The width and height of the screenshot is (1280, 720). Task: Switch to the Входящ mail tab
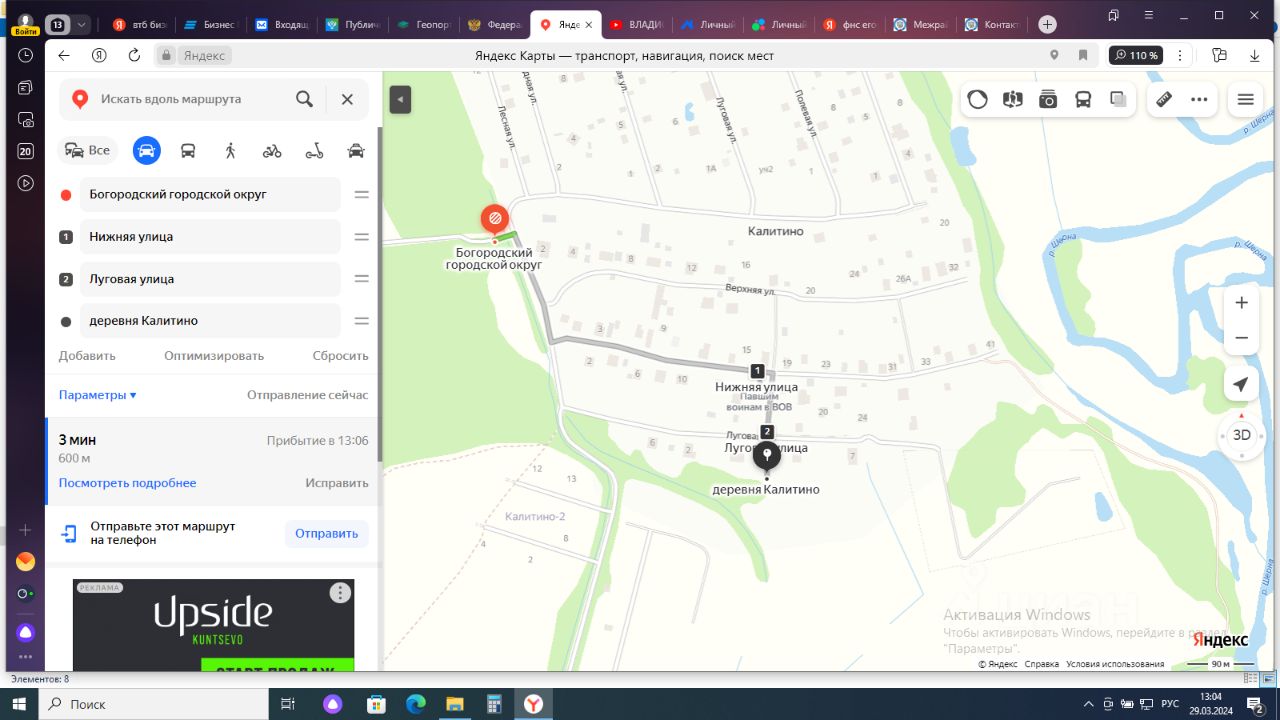[282, 24]
